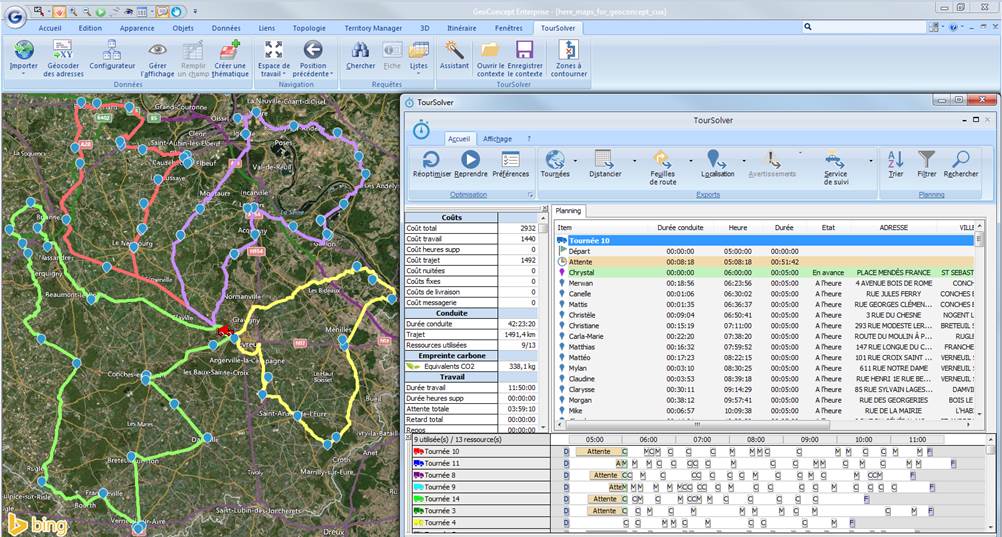Click Gérer l'affichage eye icon
This screenshot has width=1002, height=537.
[157, 51]
